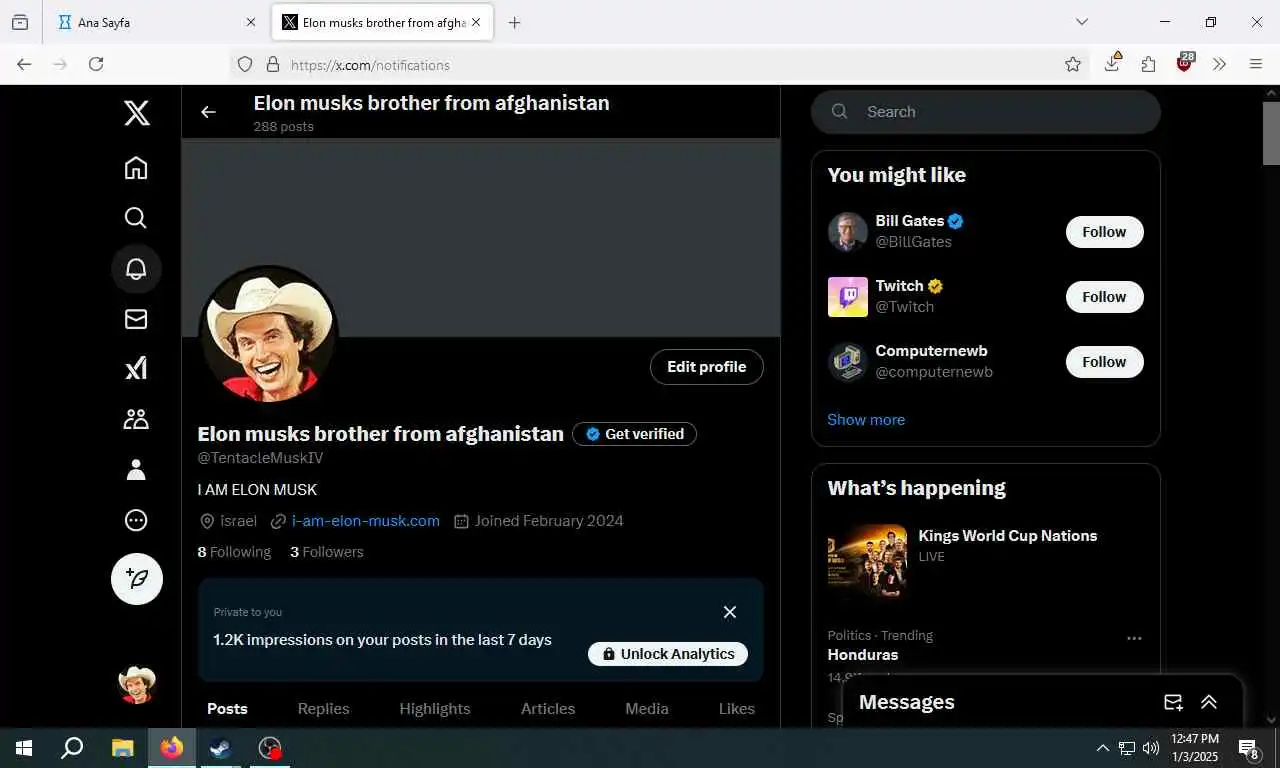Open Twitch avatar in suggestions
This screenshot has width=1280, height=768.
pyautogui.click(x=848, y=297)
